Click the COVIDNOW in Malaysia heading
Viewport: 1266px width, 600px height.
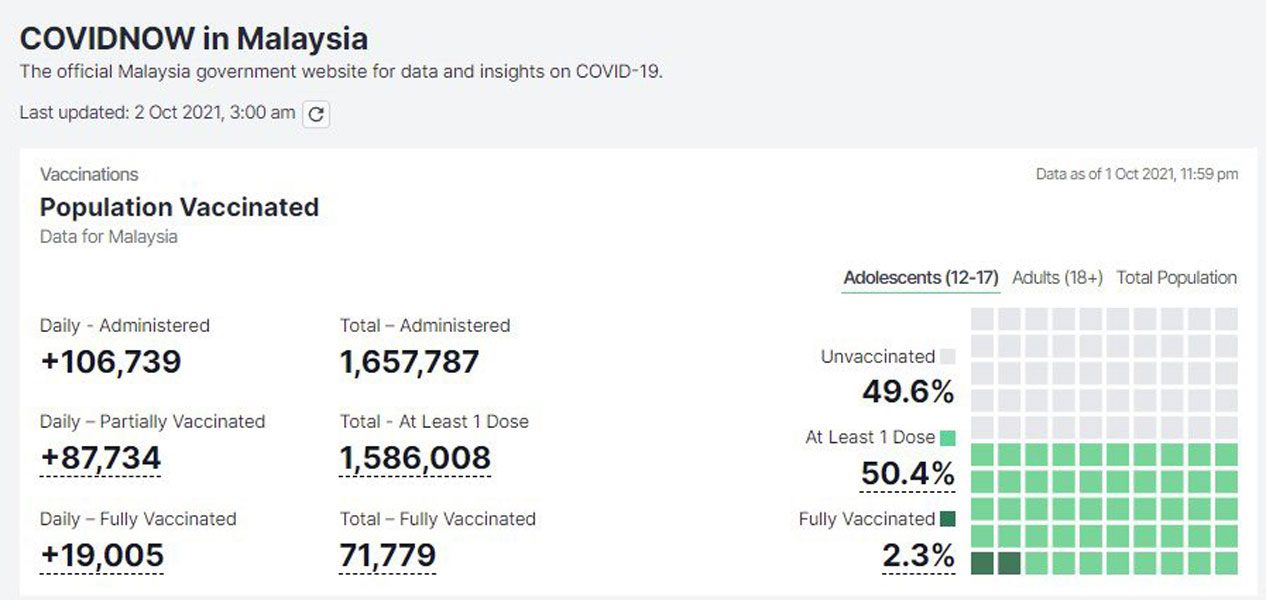click(x=194, y=38)
